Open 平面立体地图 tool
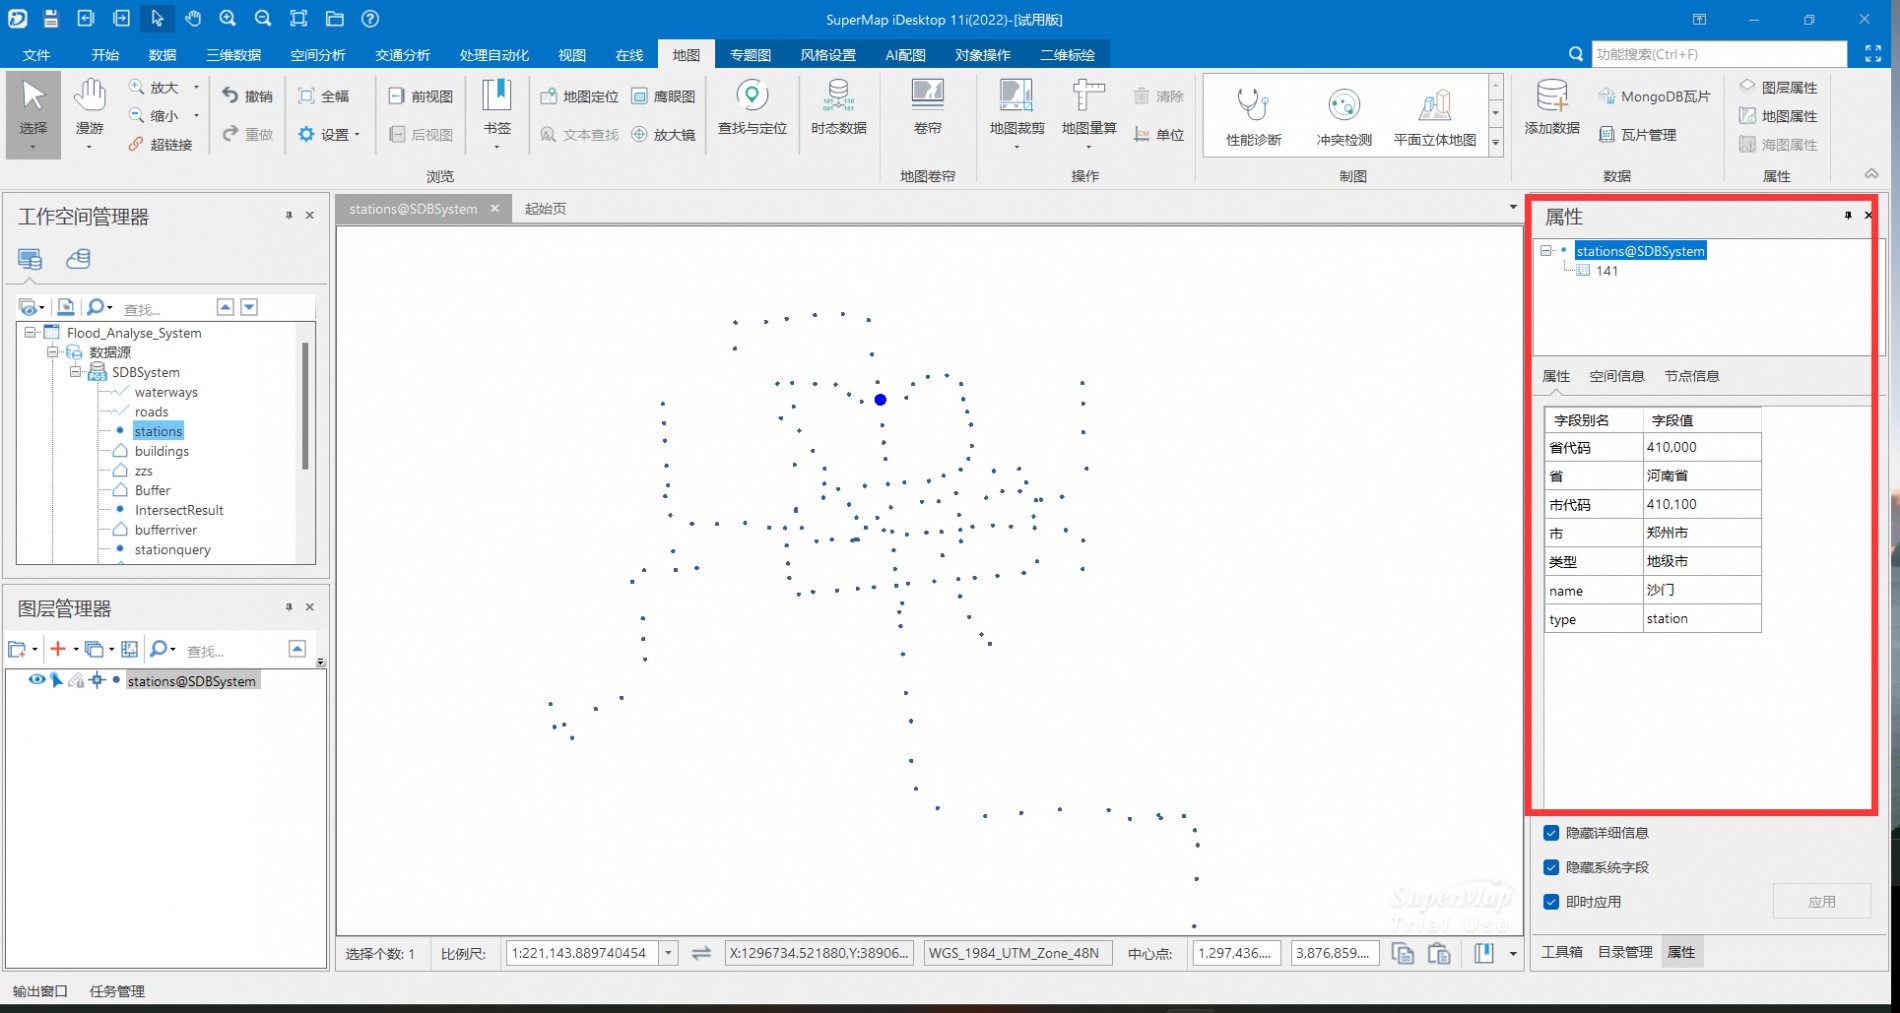The width and height of the screenshot is (1900, 1013). (1435, 118)
